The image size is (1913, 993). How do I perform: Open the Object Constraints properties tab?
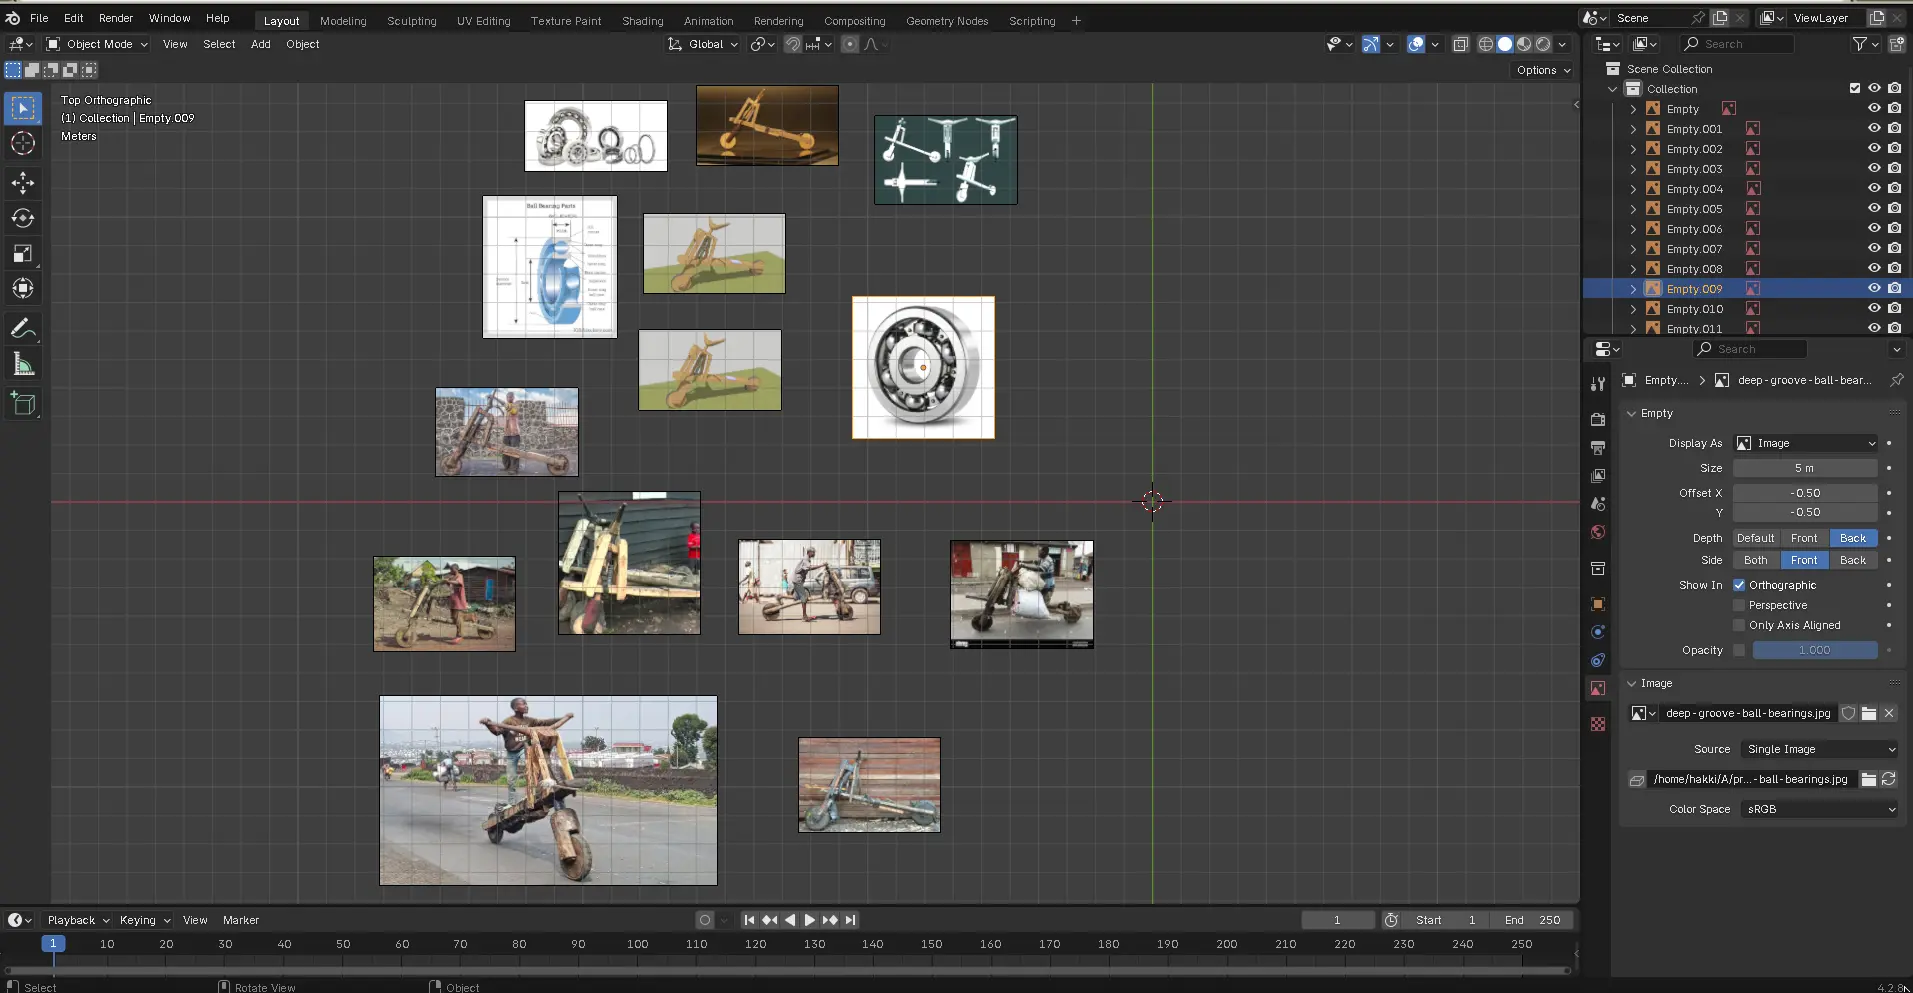pos(1598,660)
